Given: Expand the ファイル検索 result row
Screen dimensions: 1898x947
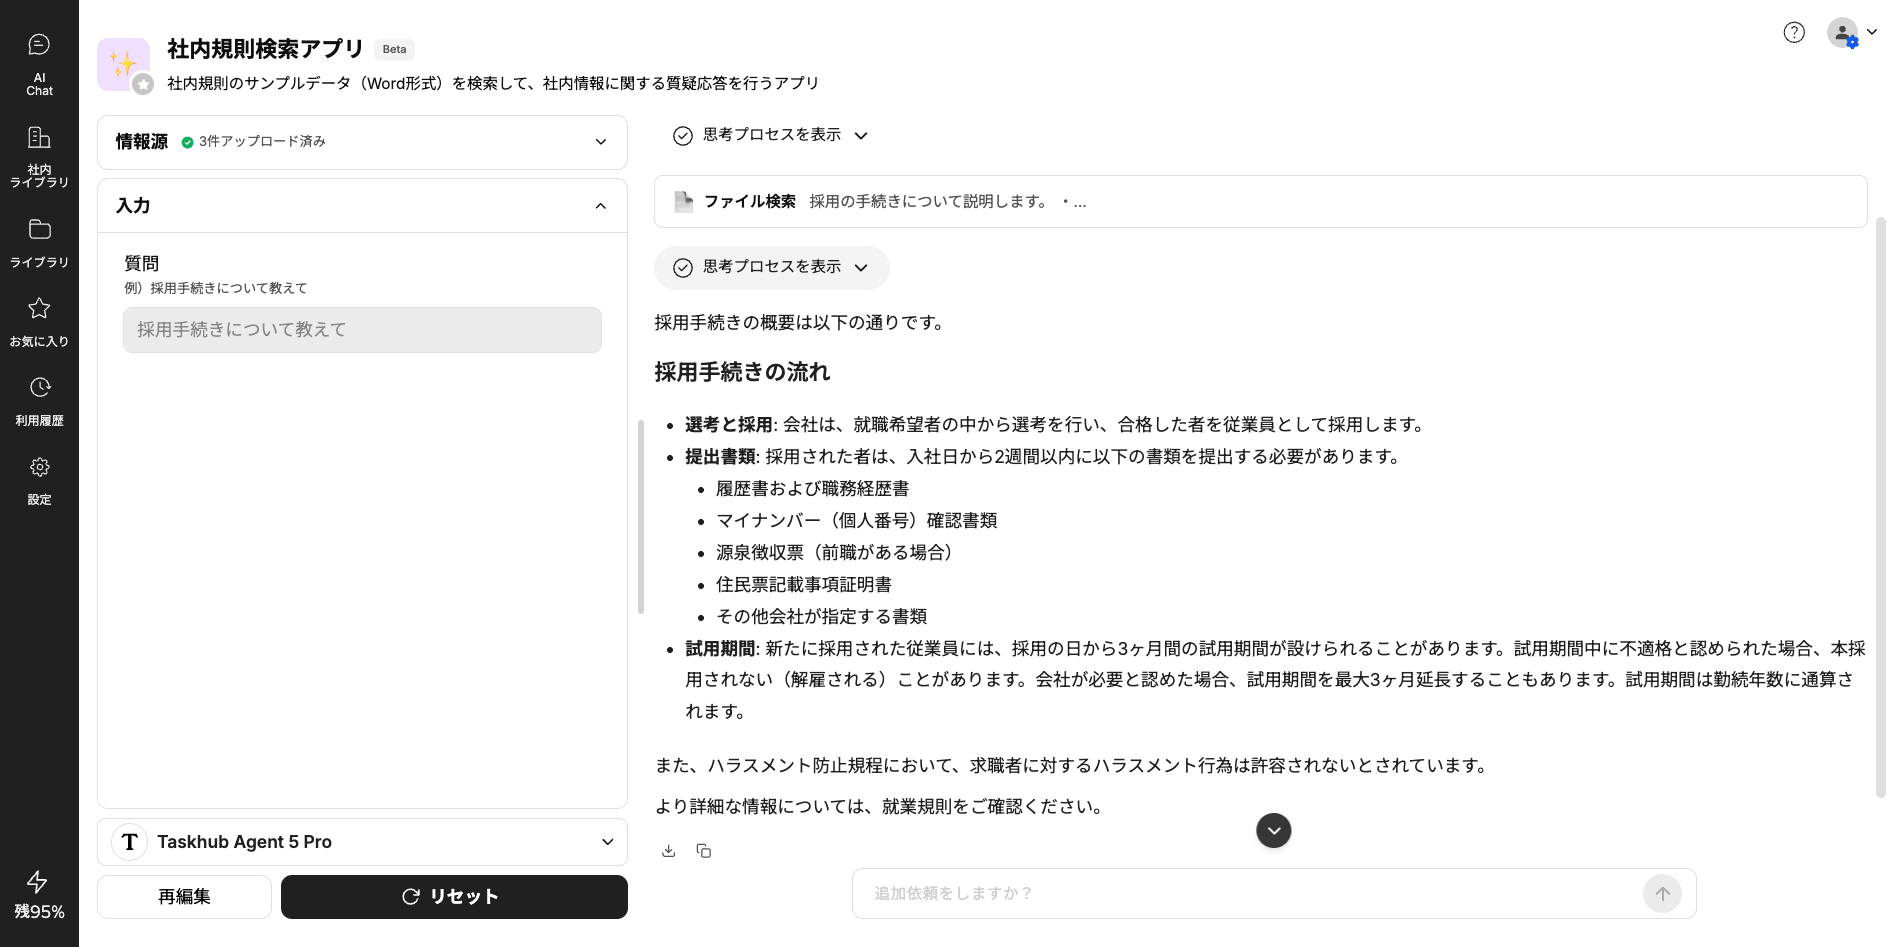Looking at the screenshot, I should tap(1260, 202).
